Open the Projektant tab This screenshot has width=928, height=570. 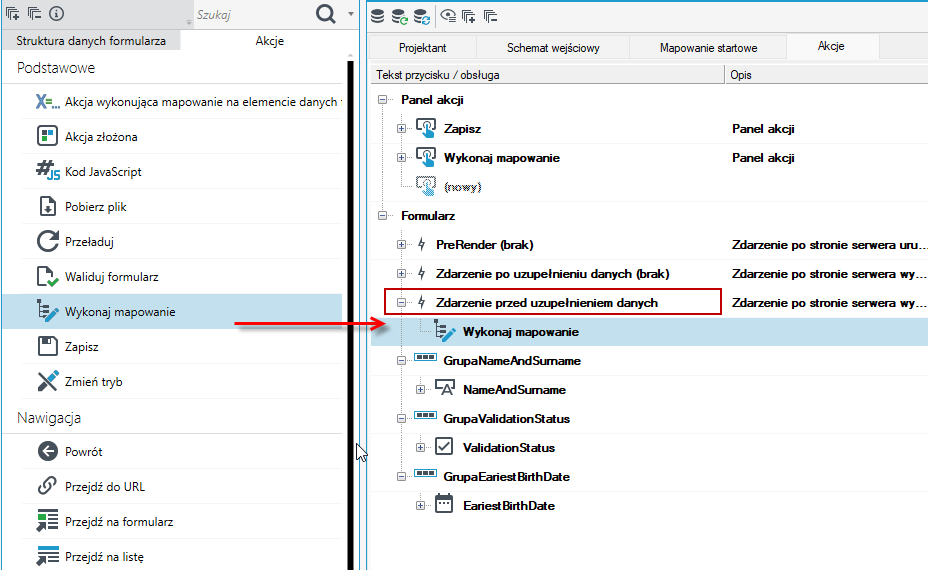pos(423,48)
